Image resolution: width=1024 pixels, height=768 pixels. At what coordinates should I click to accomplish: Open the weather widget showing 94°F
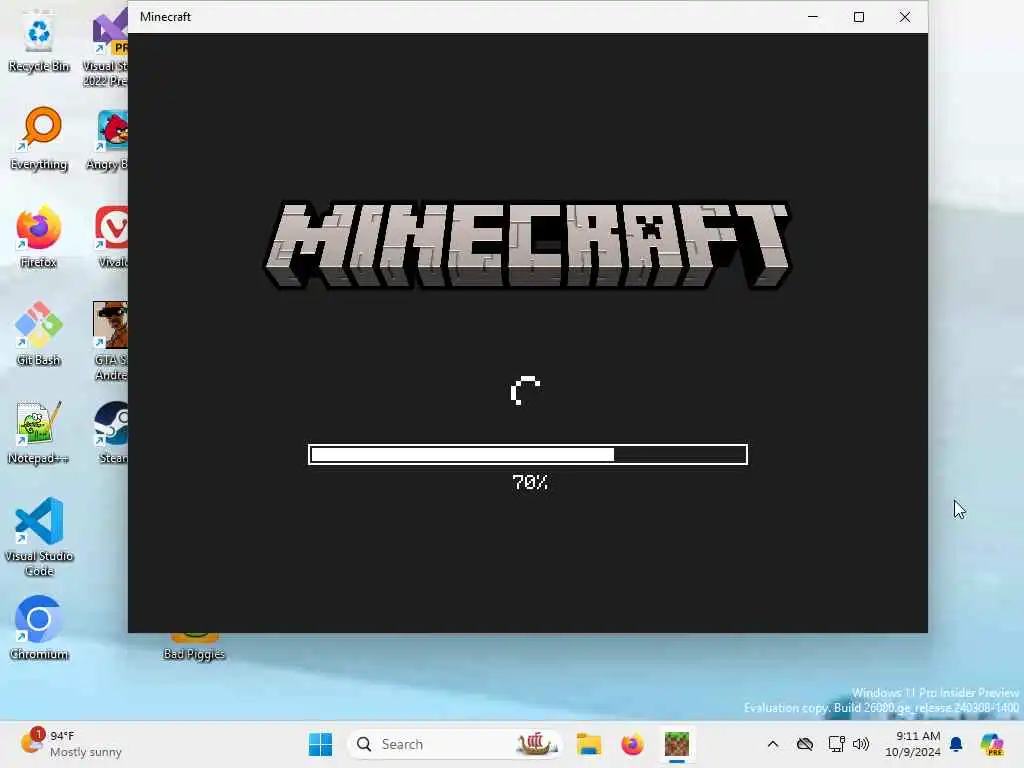point(70,744)
